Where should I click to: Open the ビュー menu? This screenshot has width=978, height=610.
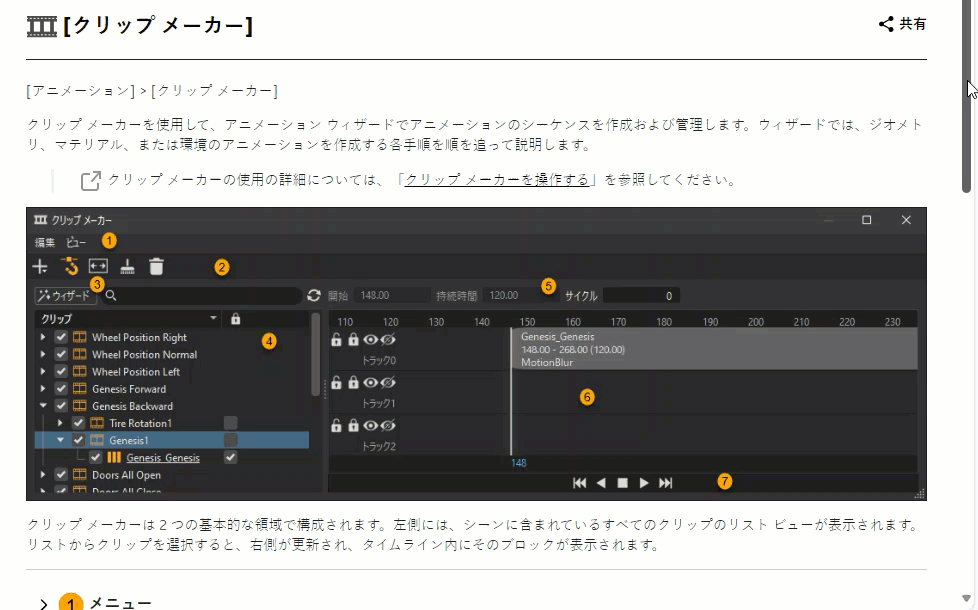point(78,240)
